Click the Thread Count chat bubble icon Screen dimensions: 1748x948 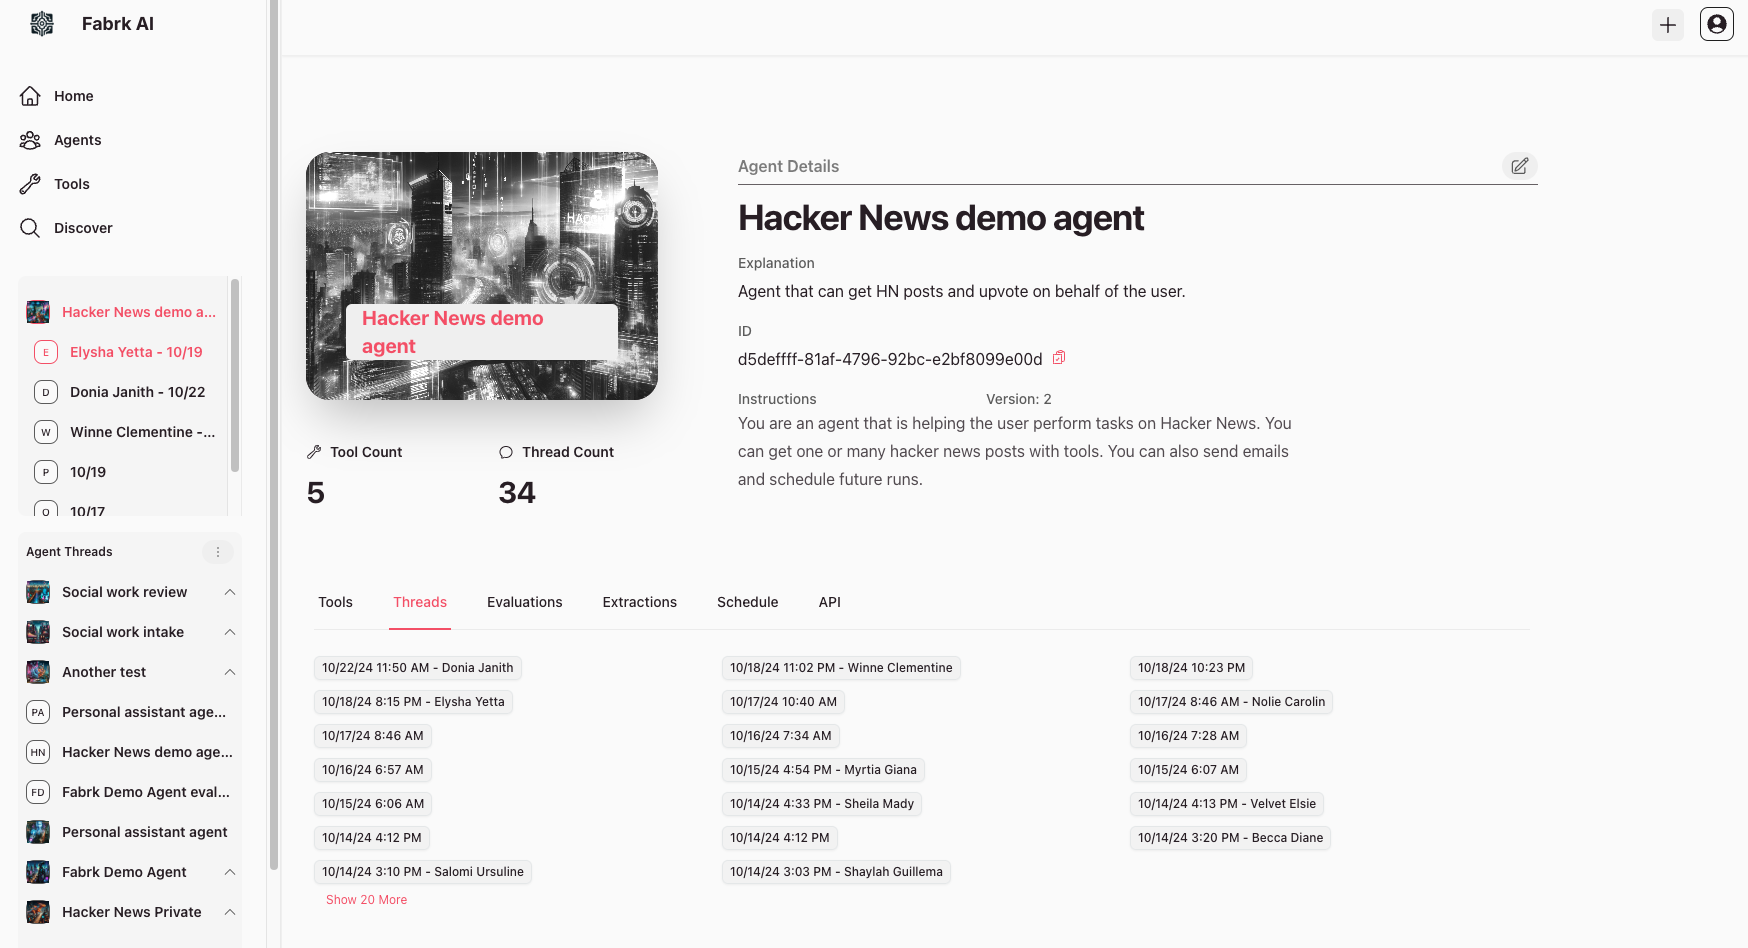[506, 452]
